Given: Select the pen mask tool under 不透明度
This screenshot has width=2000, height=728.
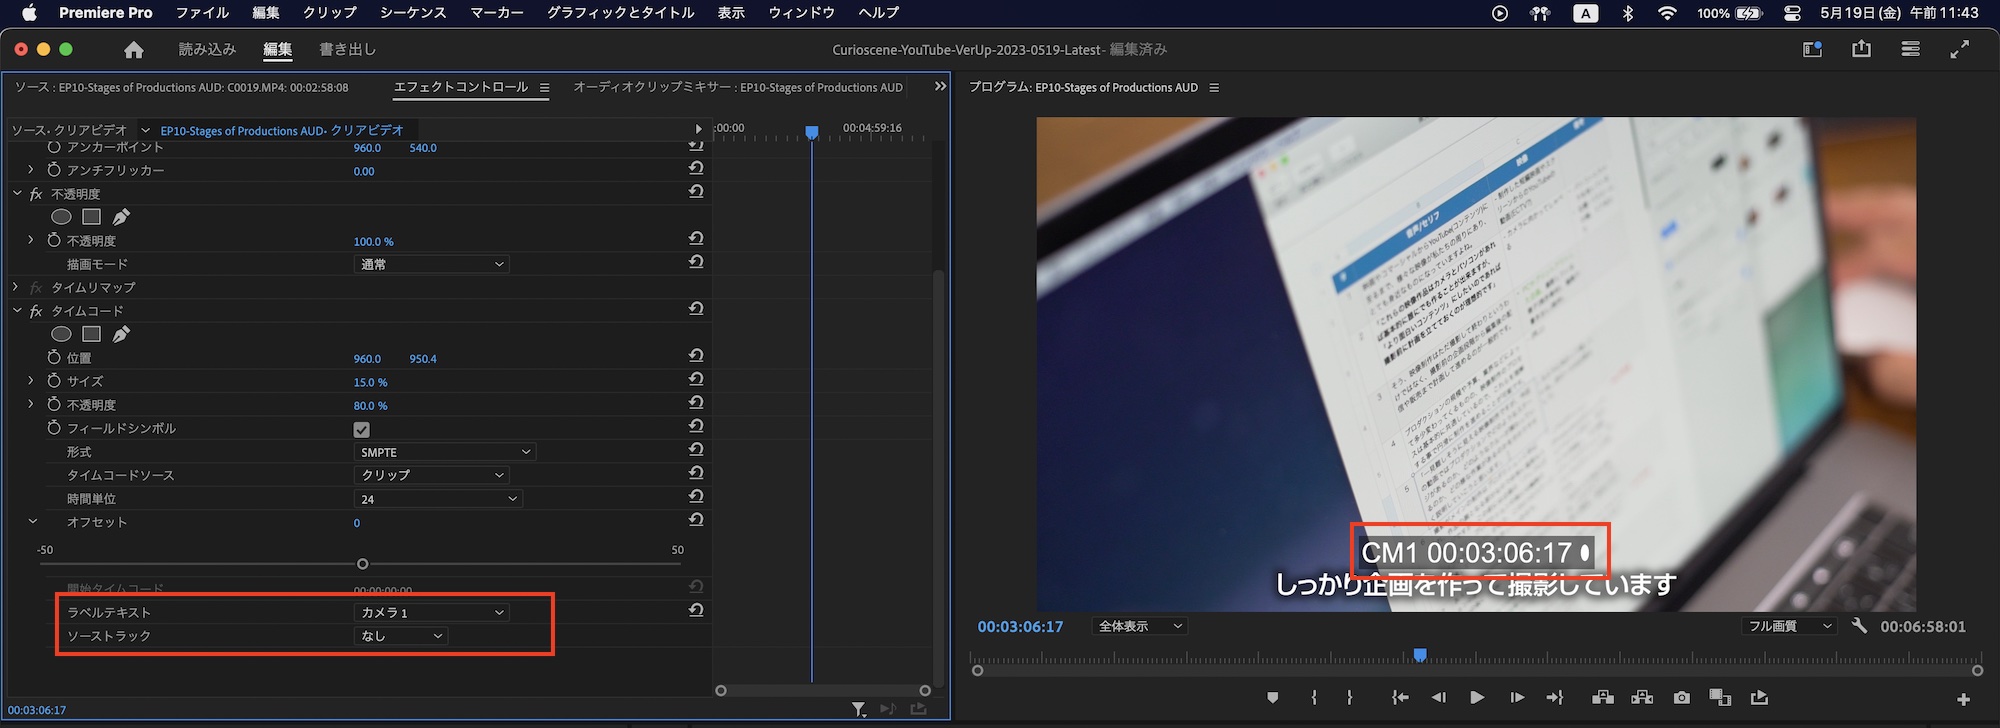Looking at the screenshot, I should (x=121, y=217).
